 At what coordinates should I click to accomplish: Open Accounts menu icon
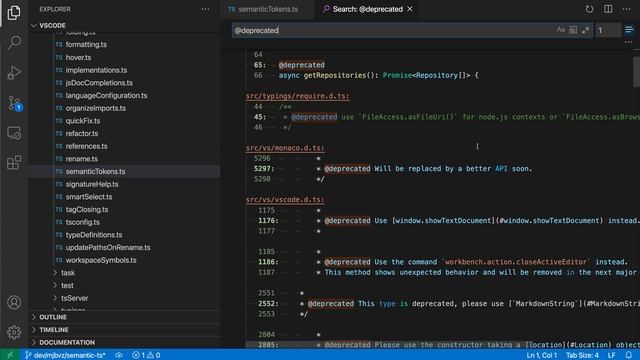(14, 302)
